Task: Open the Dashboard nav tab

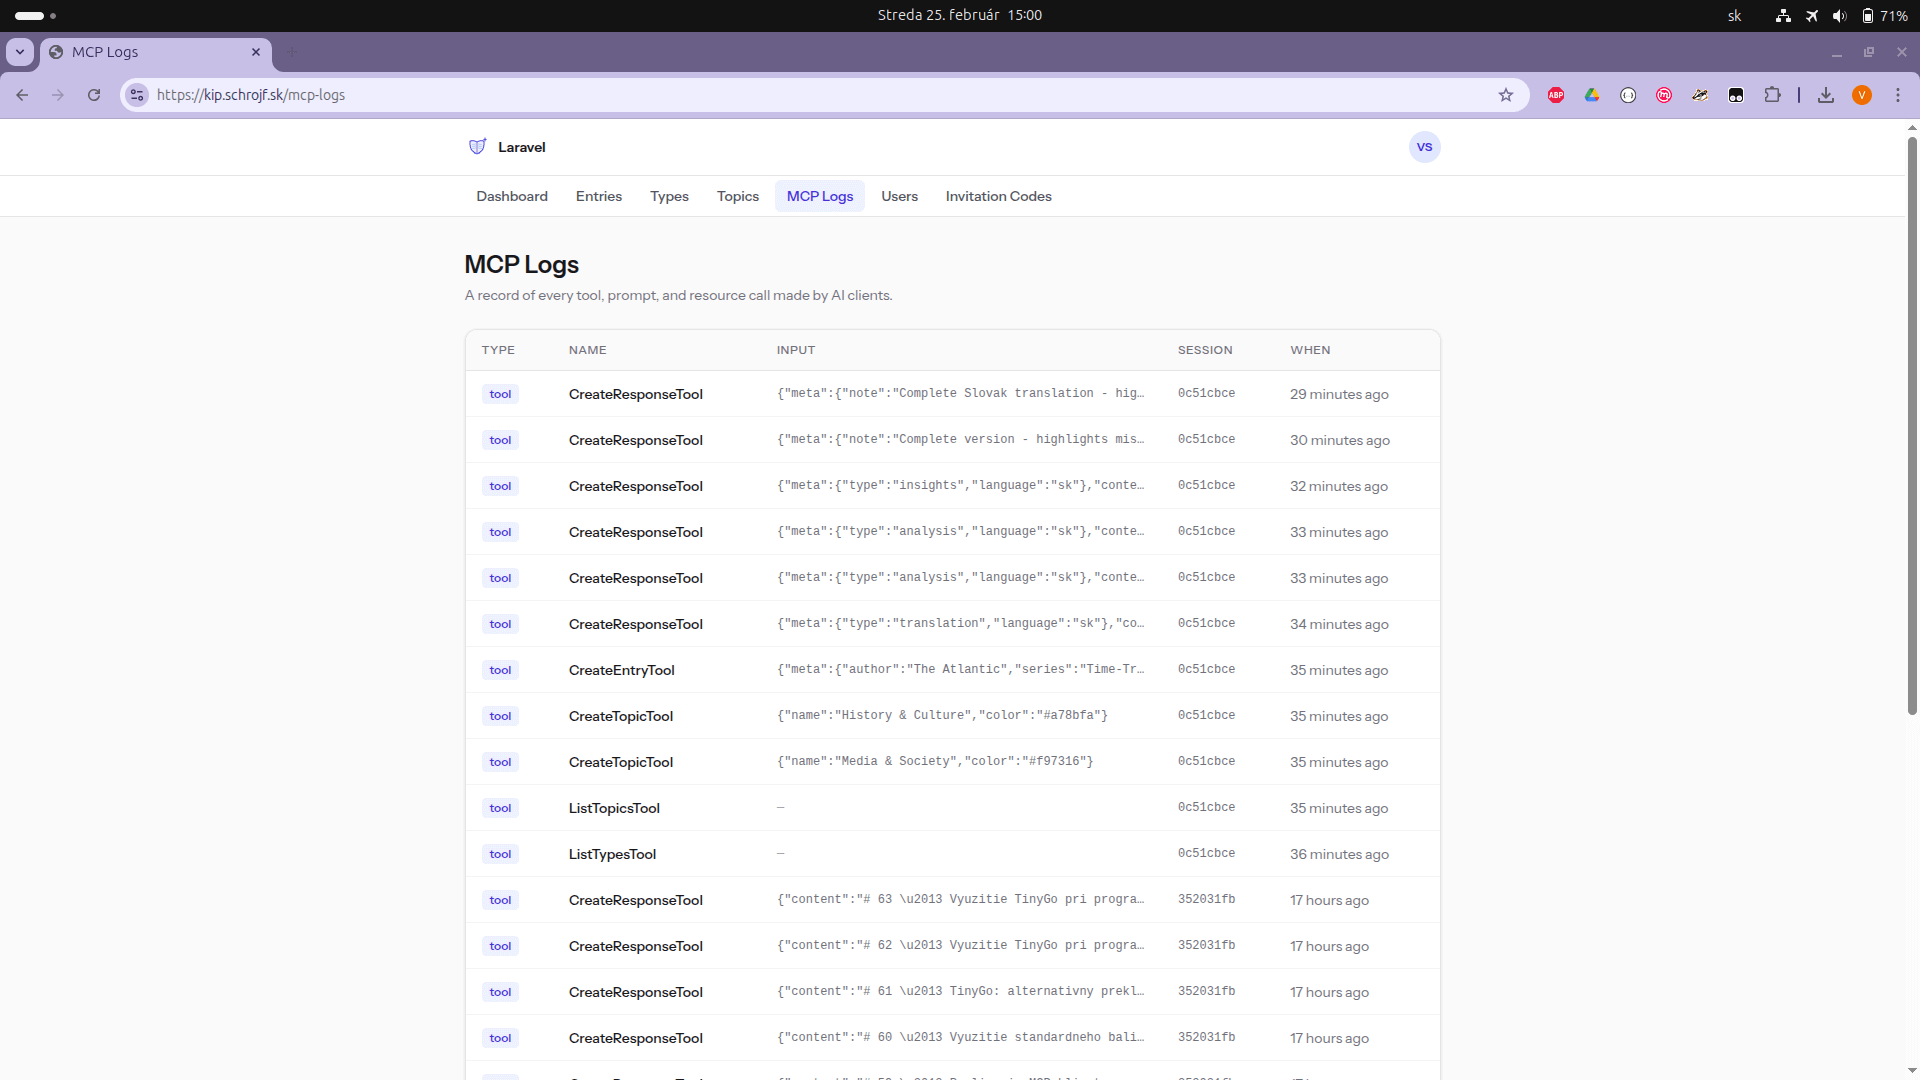Action: (512, 196)
